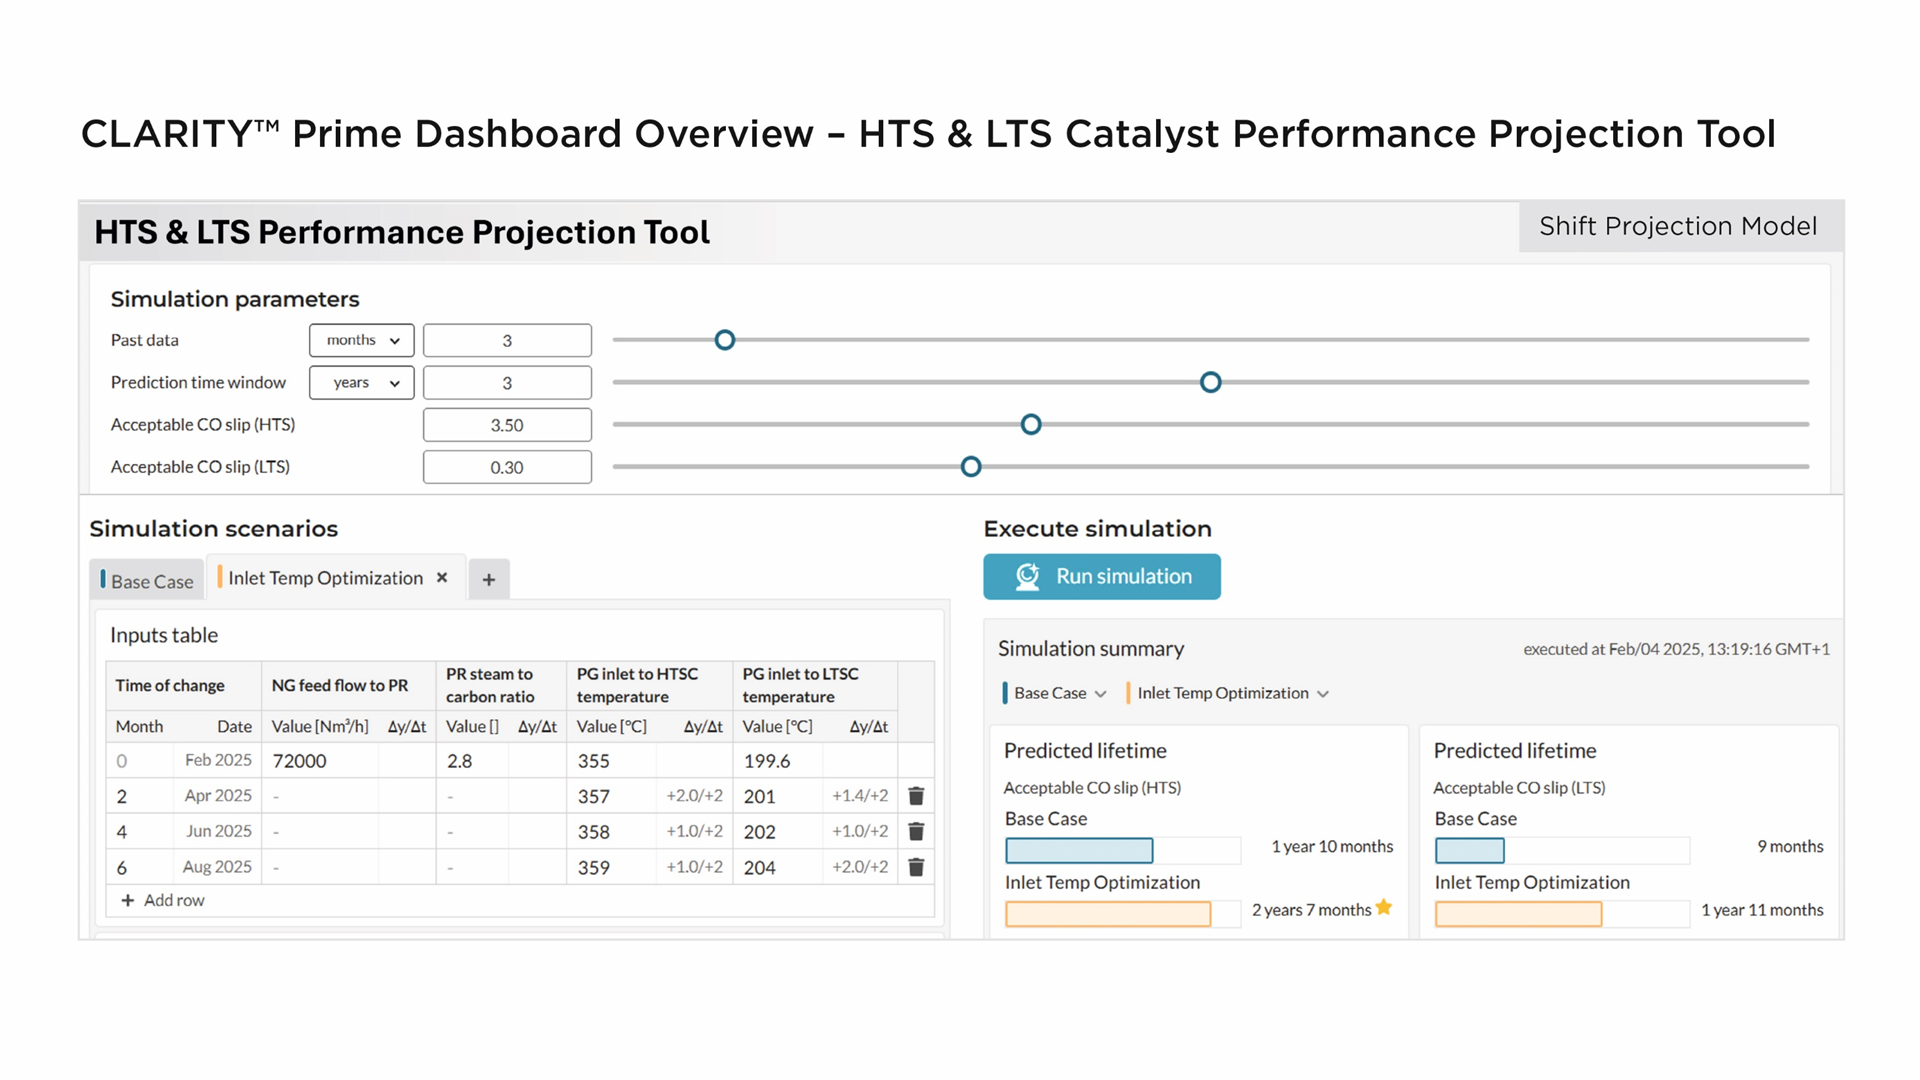Click the LTS Inlet Temp Optimization lifetime bar
Viewport: 1920px width, 1080px height.
[1562, 914]
